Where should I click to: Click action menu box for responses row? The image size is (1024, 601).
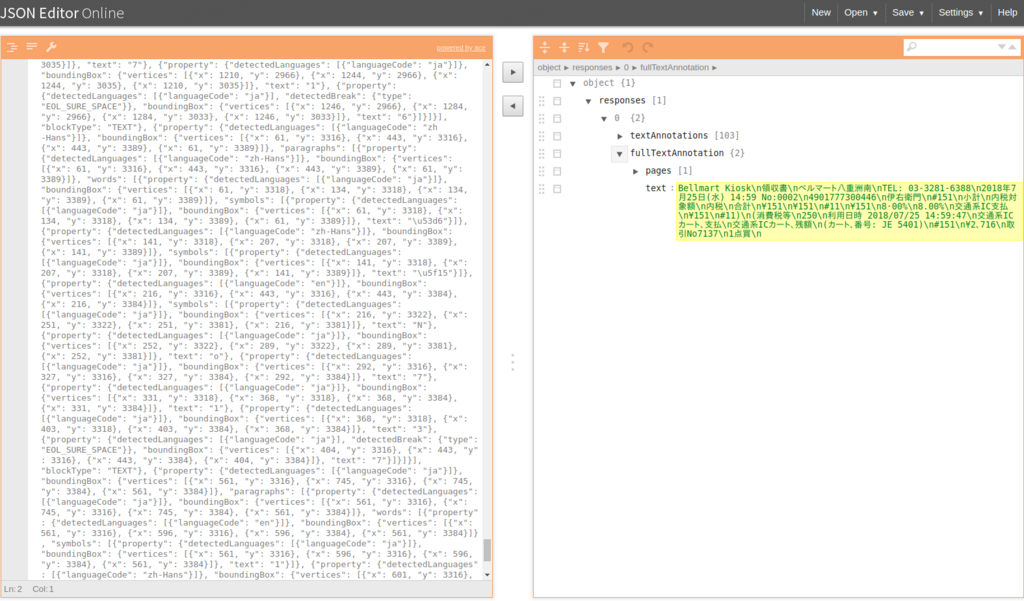tap(557, 101)
